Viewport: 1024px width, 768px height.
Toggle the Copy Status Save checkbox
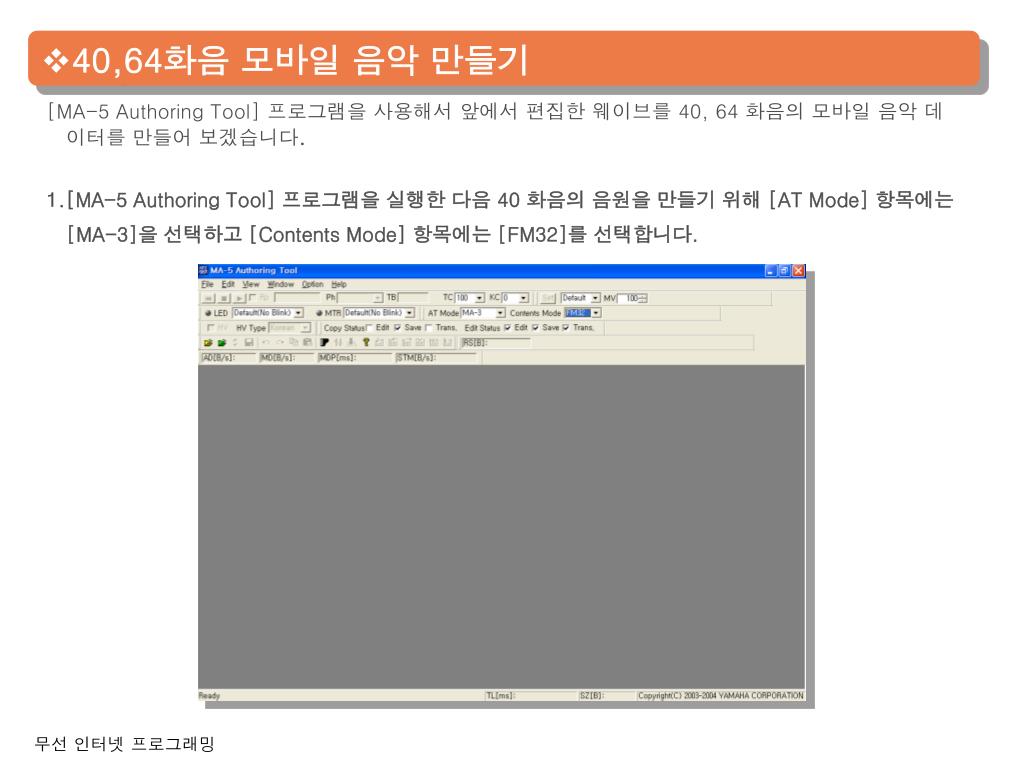click(x=398, y=327)
